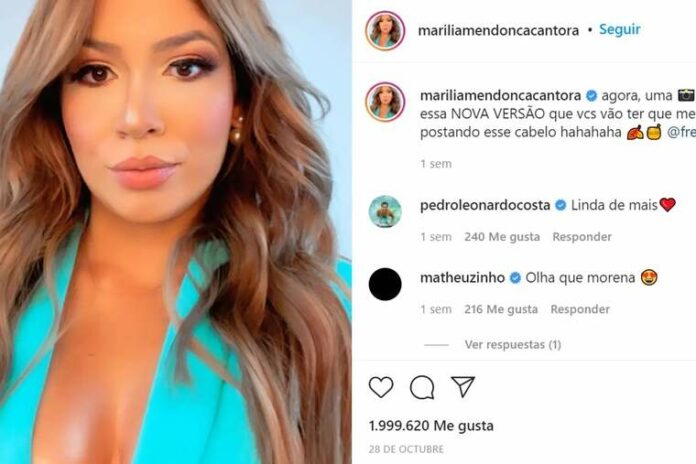
Task: Click verified badge next to matheuzinho
Action: coord(515,278)
